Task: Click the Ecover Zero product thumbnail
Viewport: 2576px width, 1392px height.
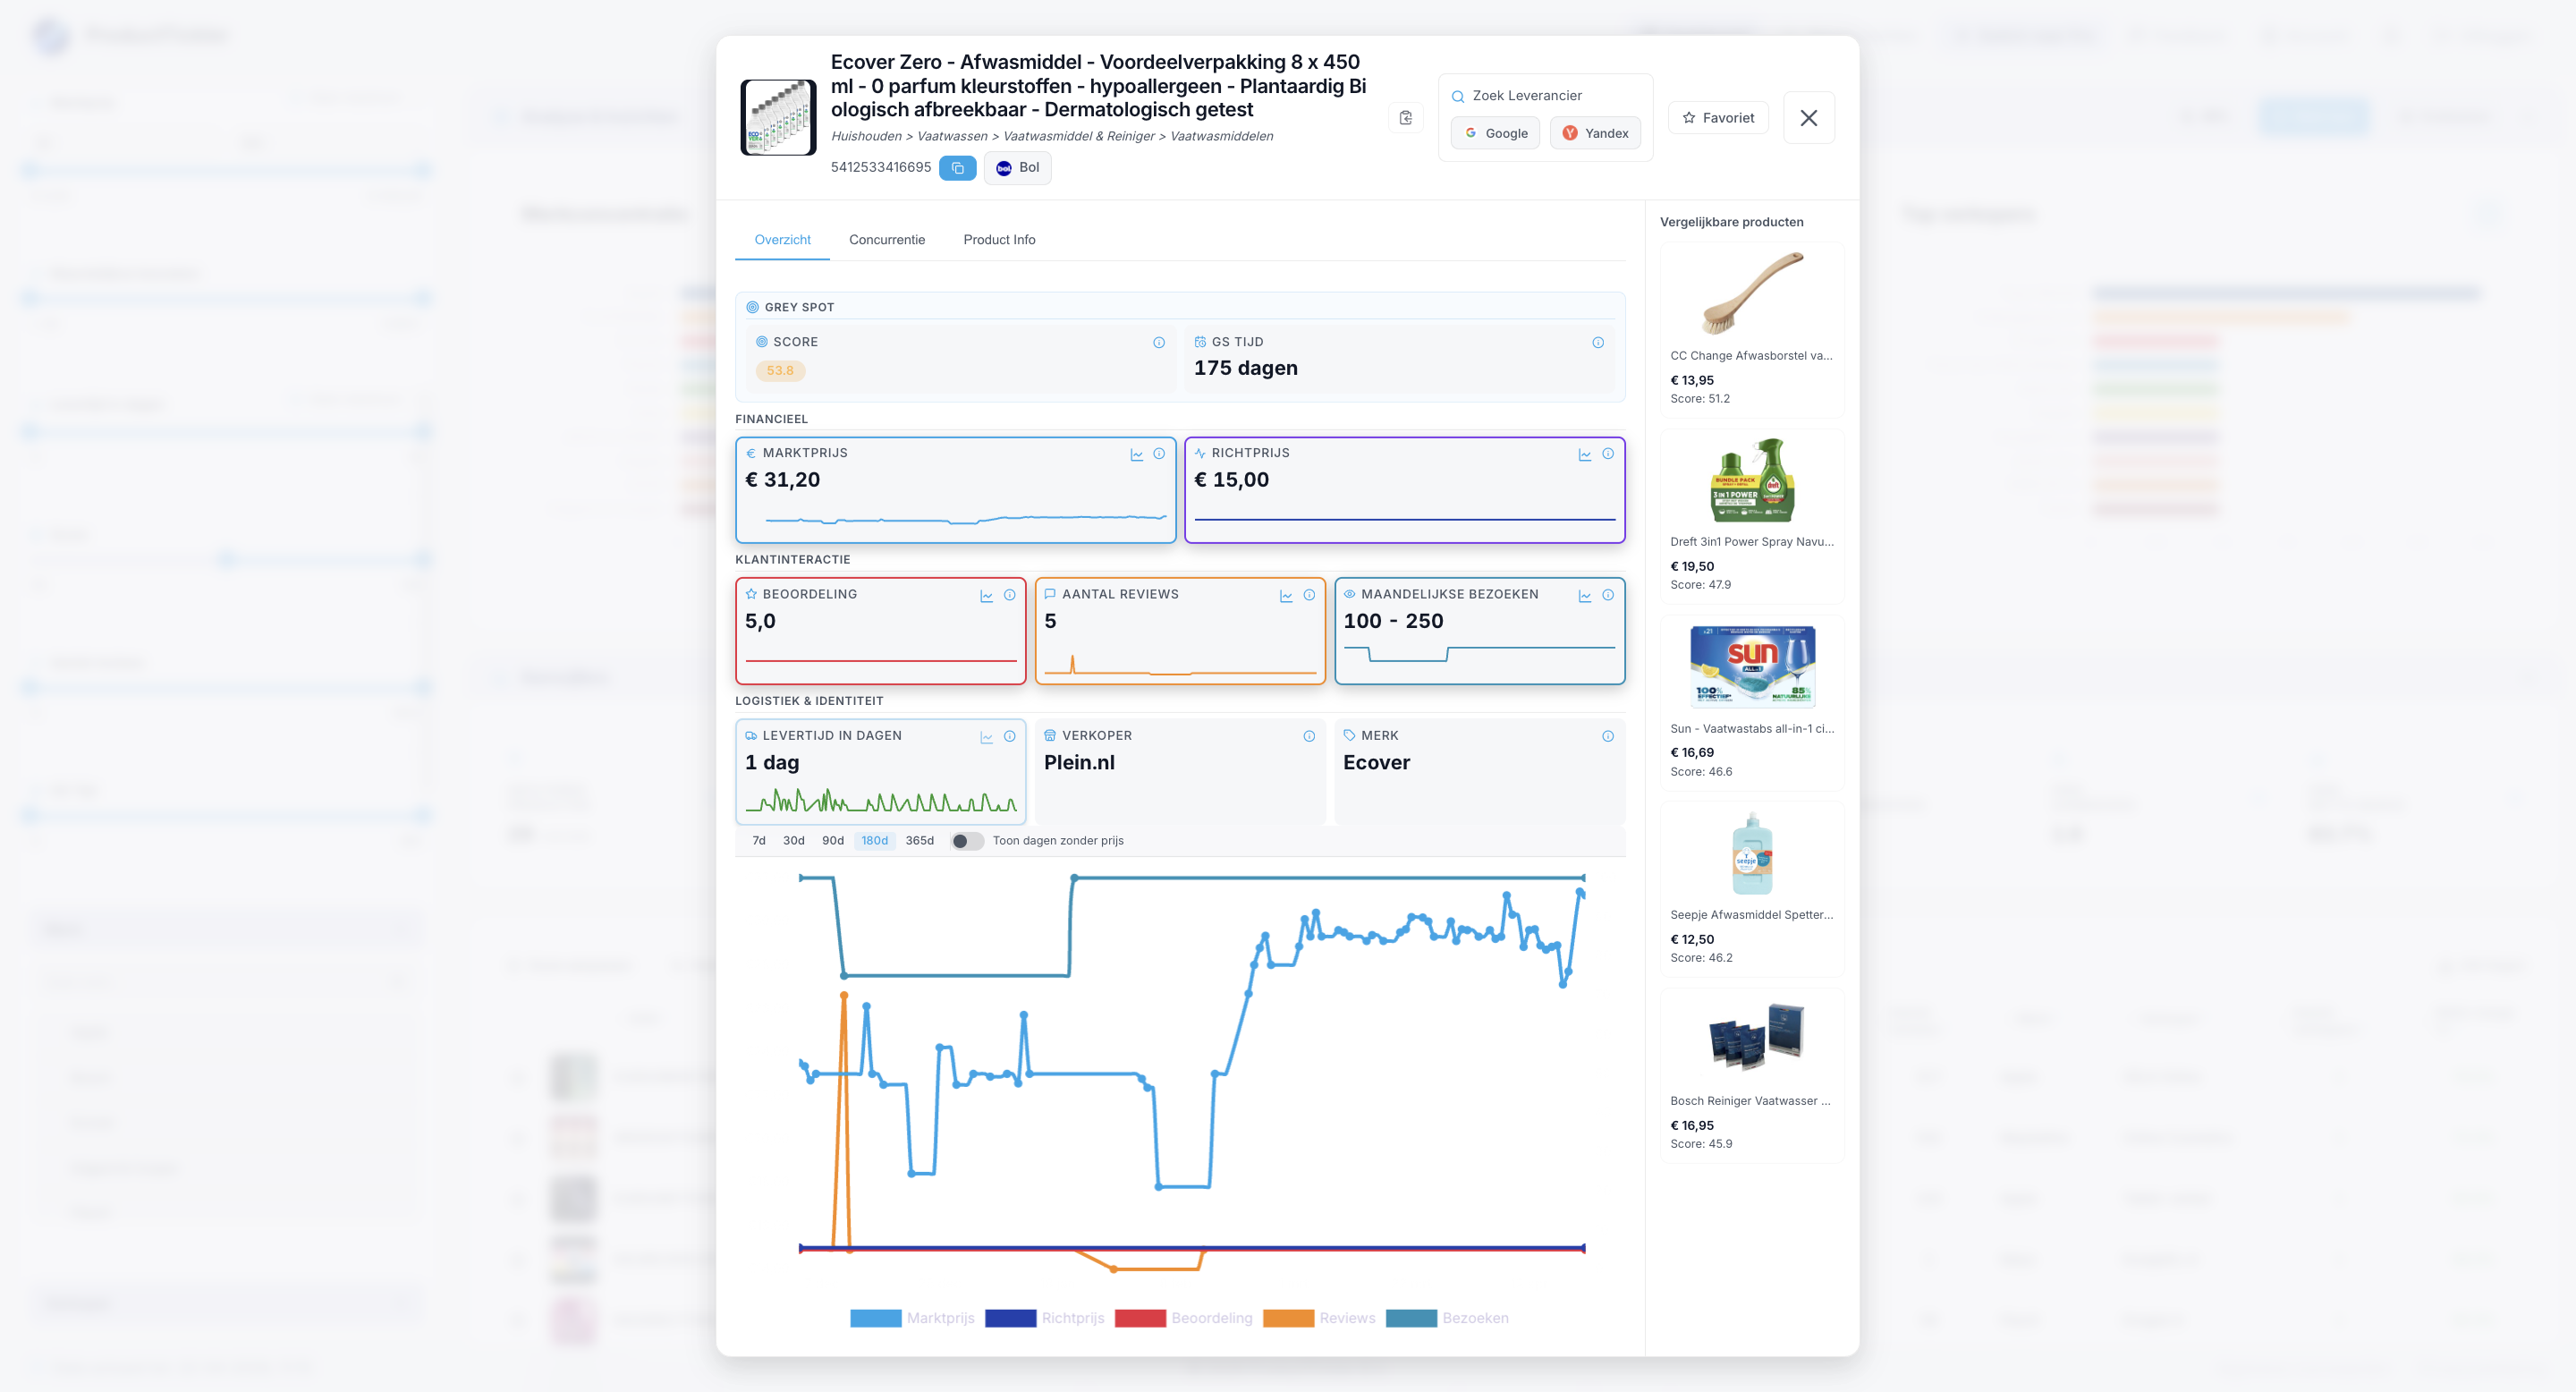Action: pyautogui.click(x=778, y=118)
